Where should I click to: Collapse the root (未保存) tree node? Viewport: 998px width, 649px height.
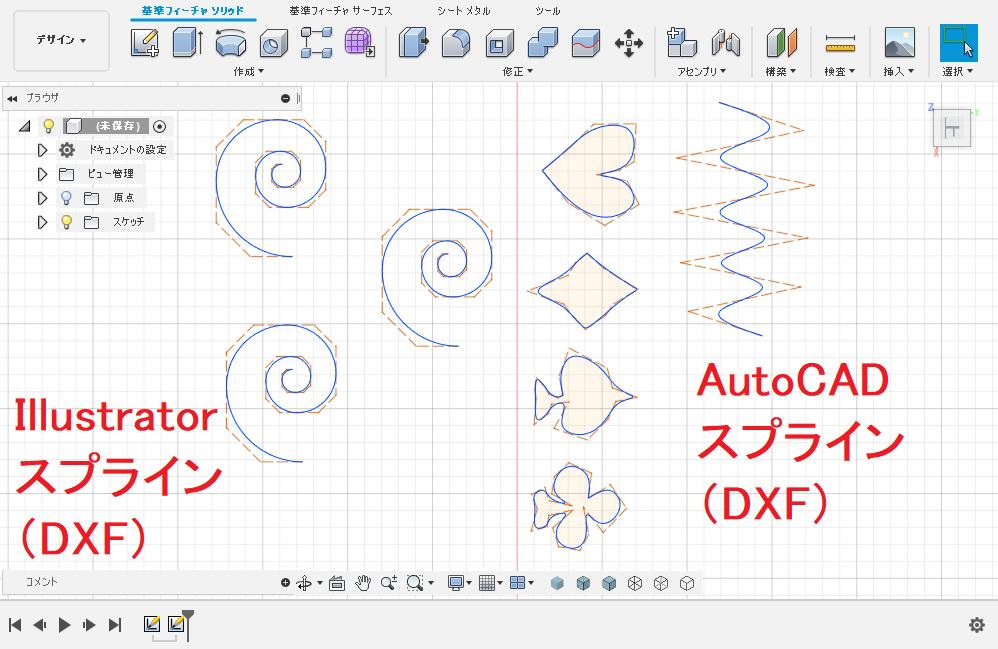point(25,126)
